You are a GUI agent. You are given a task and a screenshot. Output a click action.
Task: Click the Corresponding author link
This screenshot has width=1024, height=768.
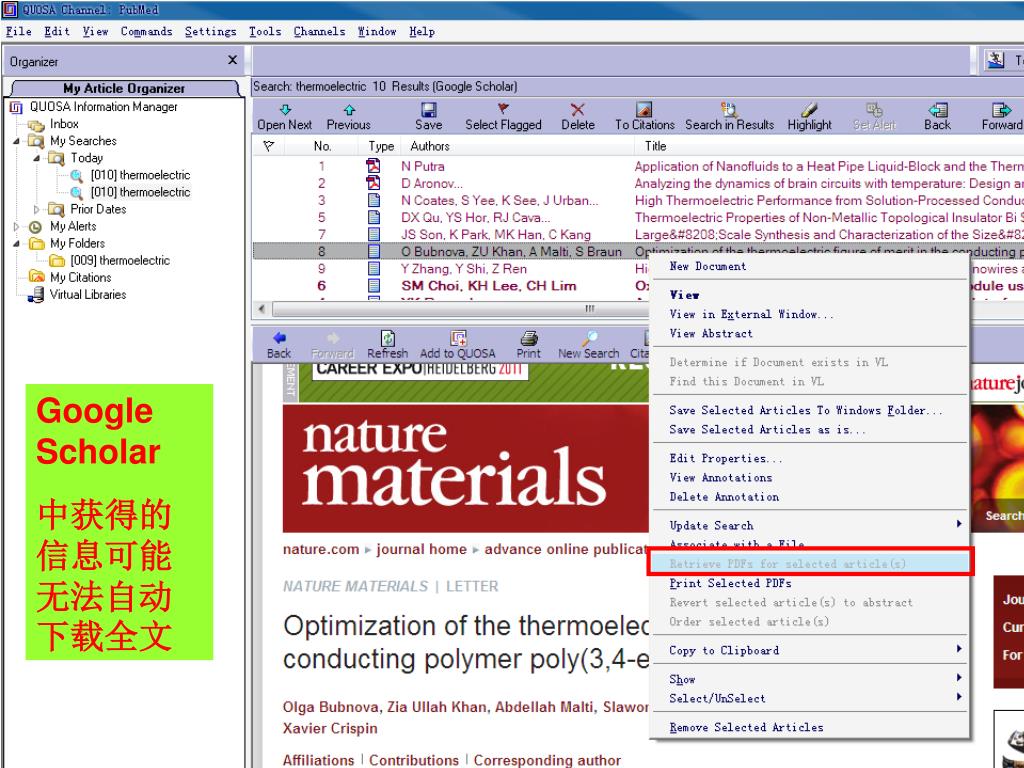click(547, 760)
